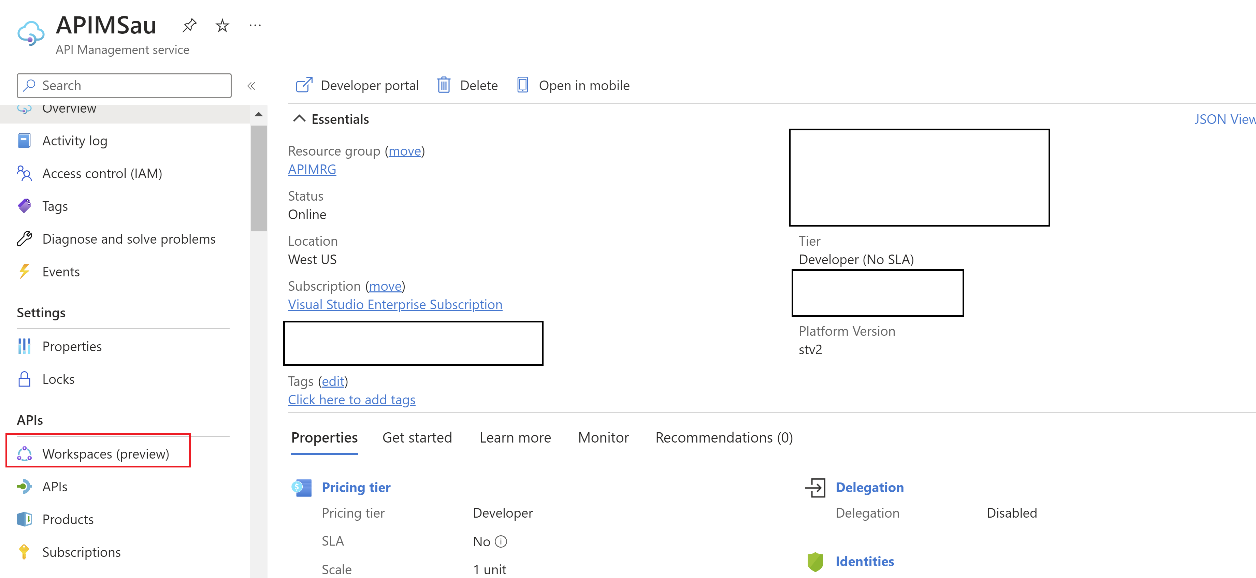The width and height of the screenshot is (1256, 578).
Task: Open the Recommendations (0) tab
Action: 724,437
